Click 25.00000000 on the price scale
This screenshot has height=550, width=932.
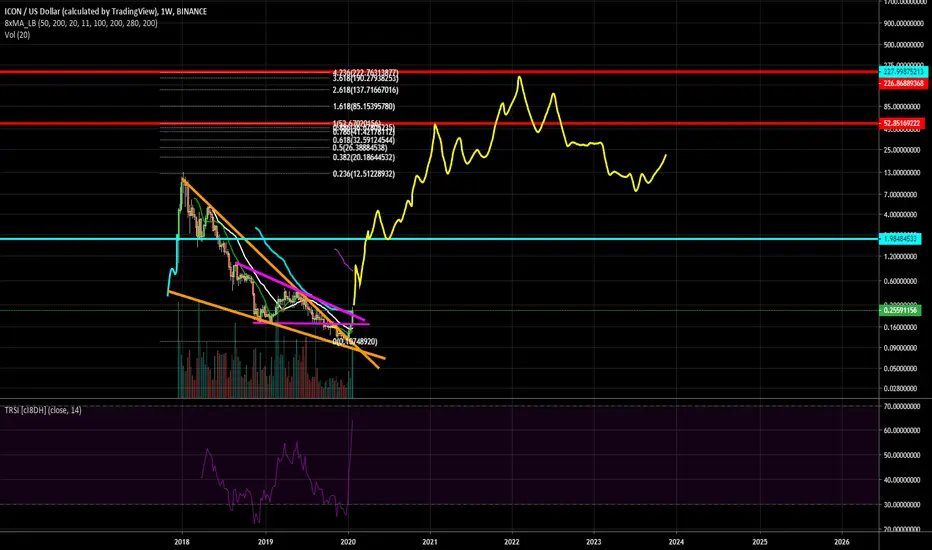[902, 150]
